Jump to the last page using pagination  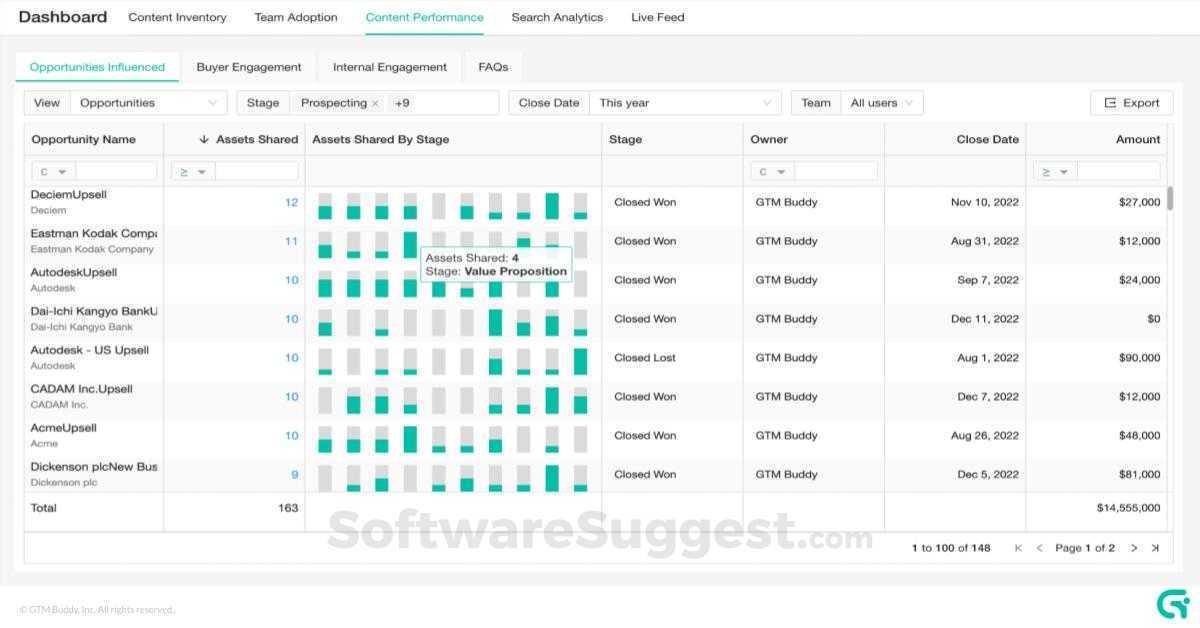(1155, 547)
